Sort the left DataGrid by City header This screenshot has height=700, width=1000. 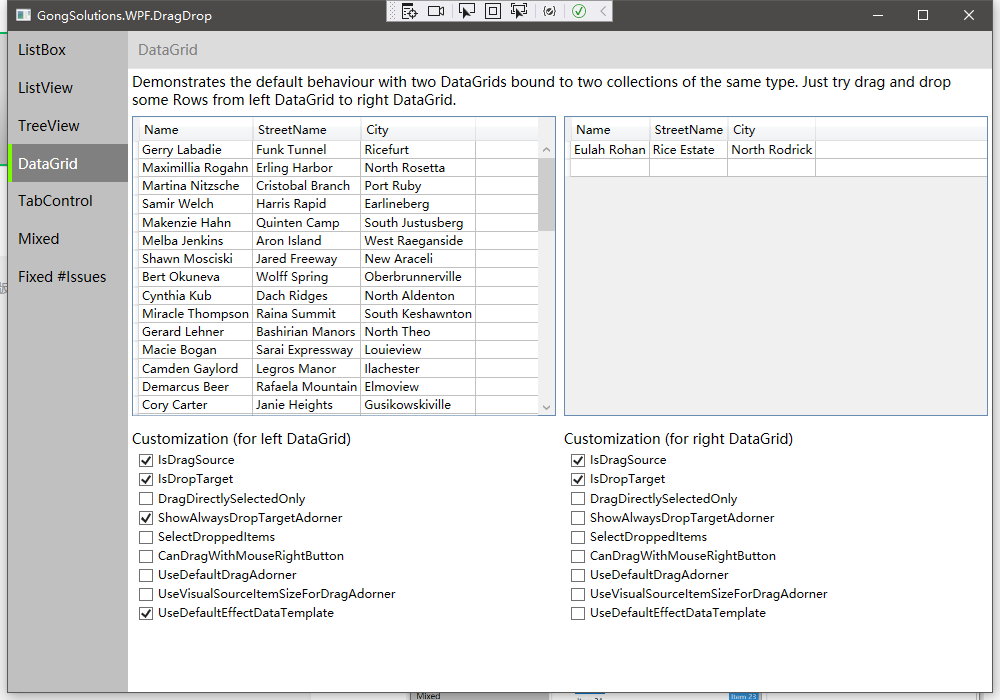(418, 129)
